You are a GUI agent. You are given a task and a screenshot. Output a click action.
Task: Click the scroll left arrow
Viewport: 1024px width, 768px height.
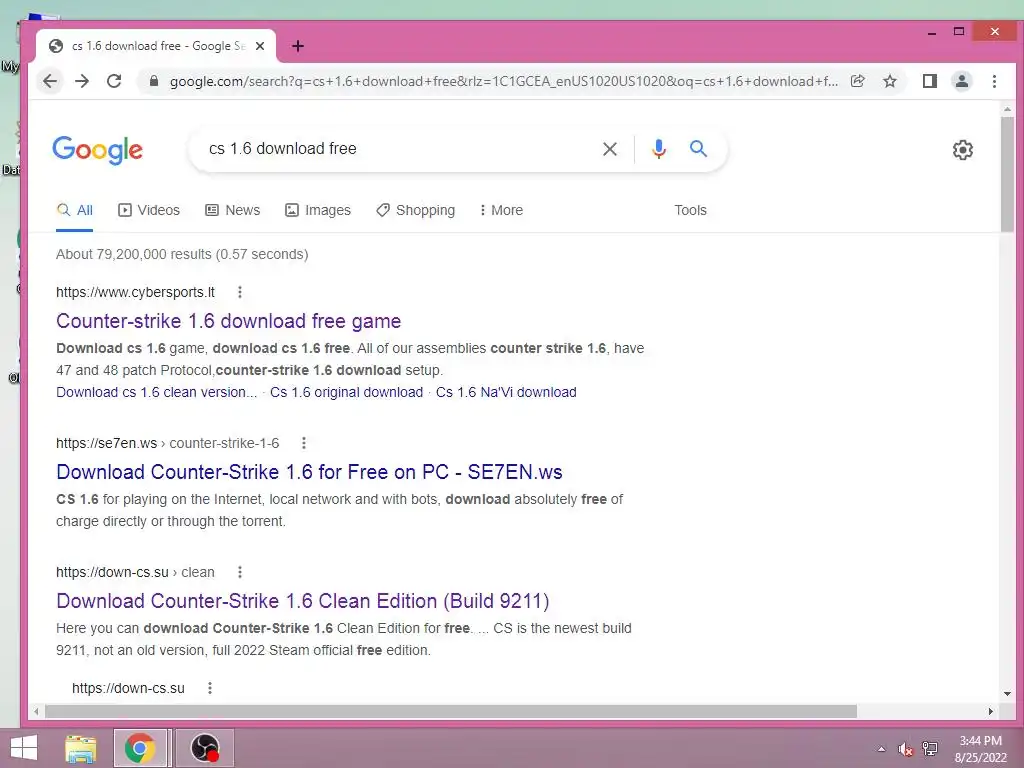tap(36, 711)
